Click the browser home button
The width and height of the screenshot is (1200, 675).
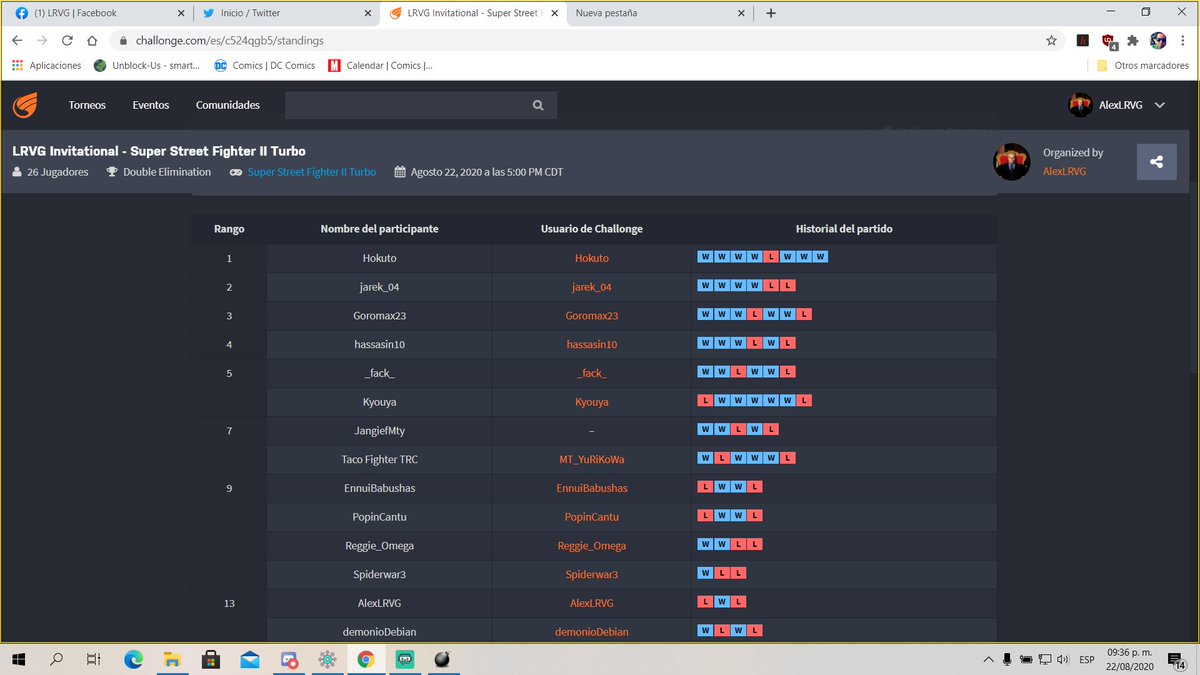[91, 41]
